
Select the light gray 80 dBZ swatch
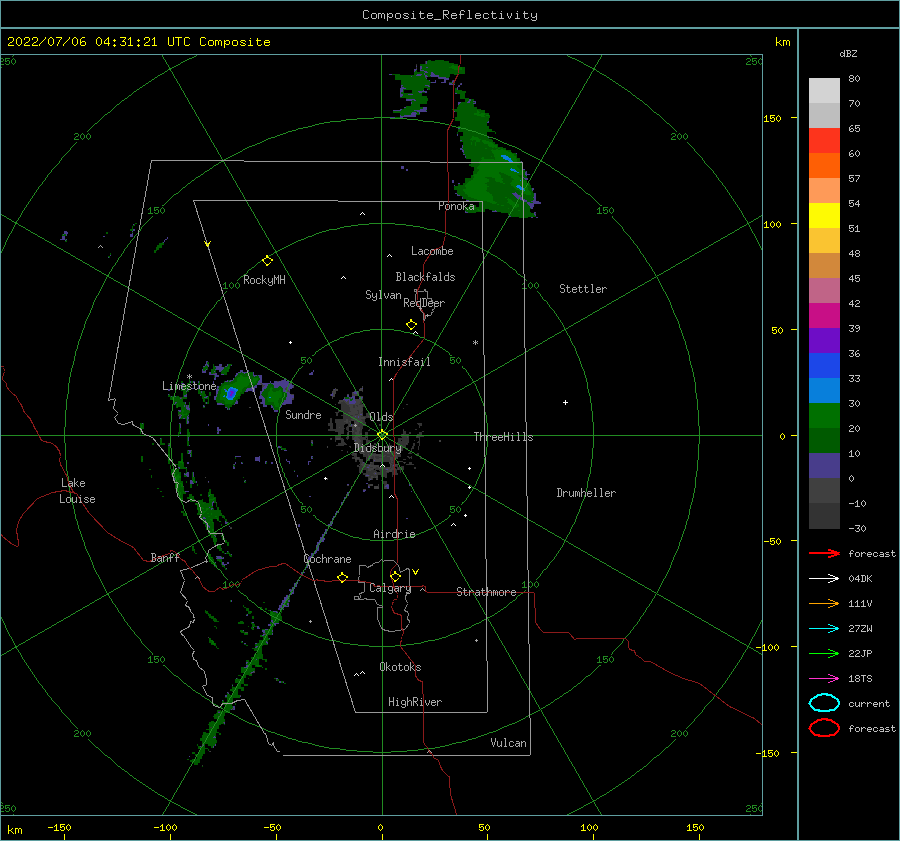(x=824, y=91)
